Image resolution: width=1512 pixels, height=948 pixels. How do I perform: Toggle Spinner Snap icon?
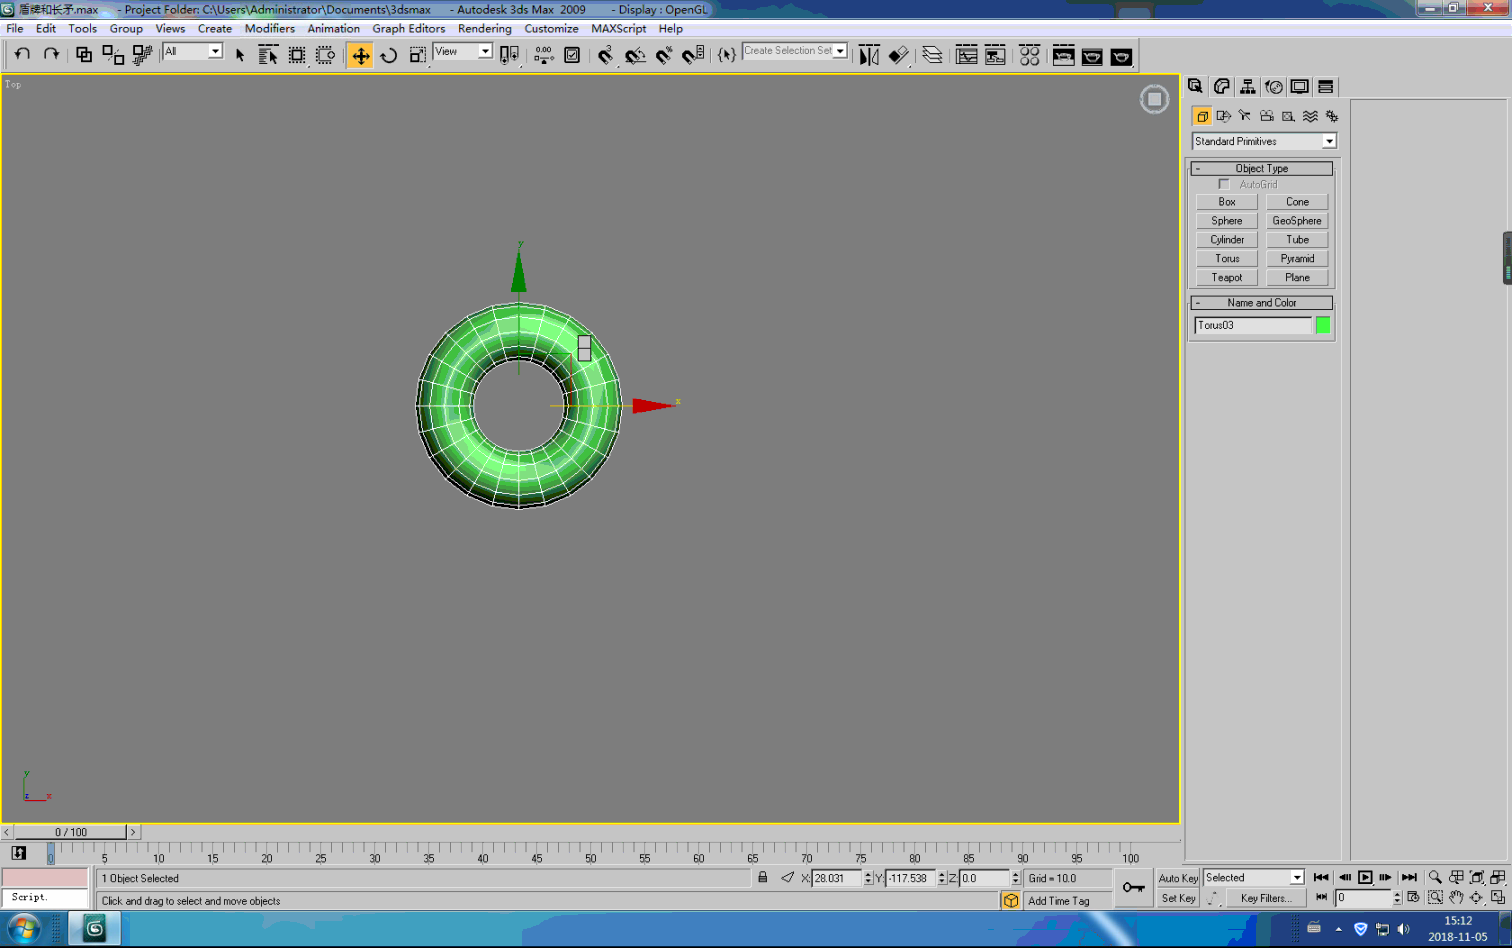693,55
